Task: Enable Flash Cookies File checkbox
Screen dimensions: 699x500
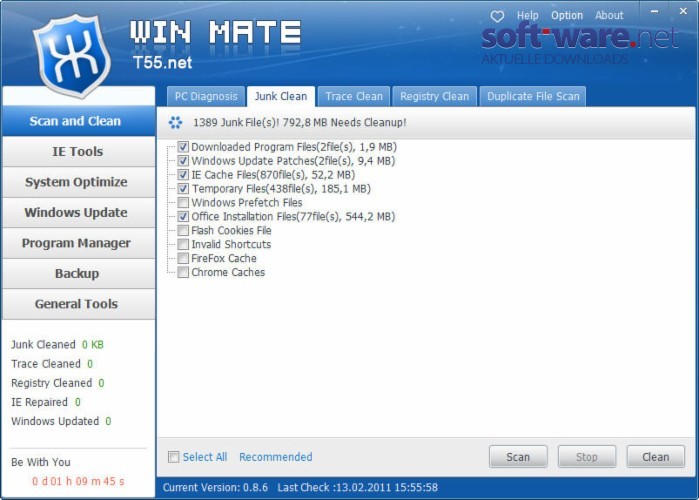Action: pyautogui.click(x=183, y=230)
